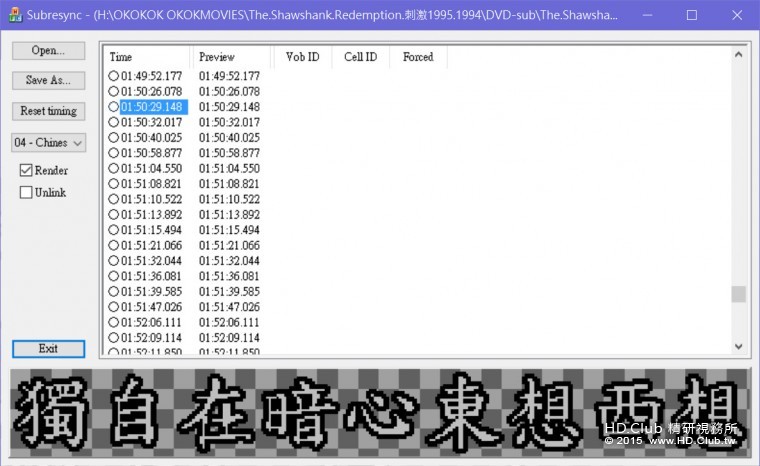Screen dimensions: 760x466
Task: Toggle the circle marker for 01:50:58.877
Action: click(x=113, y=153)
